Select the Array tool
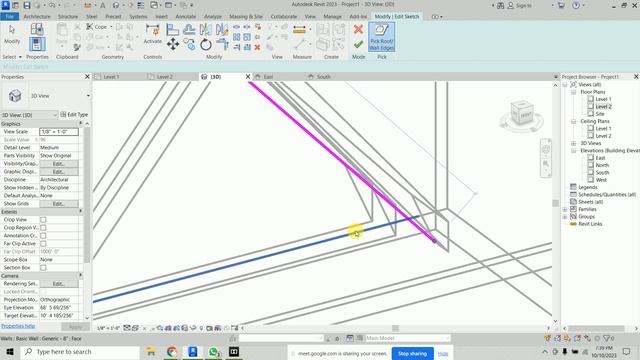 [237, 37]
